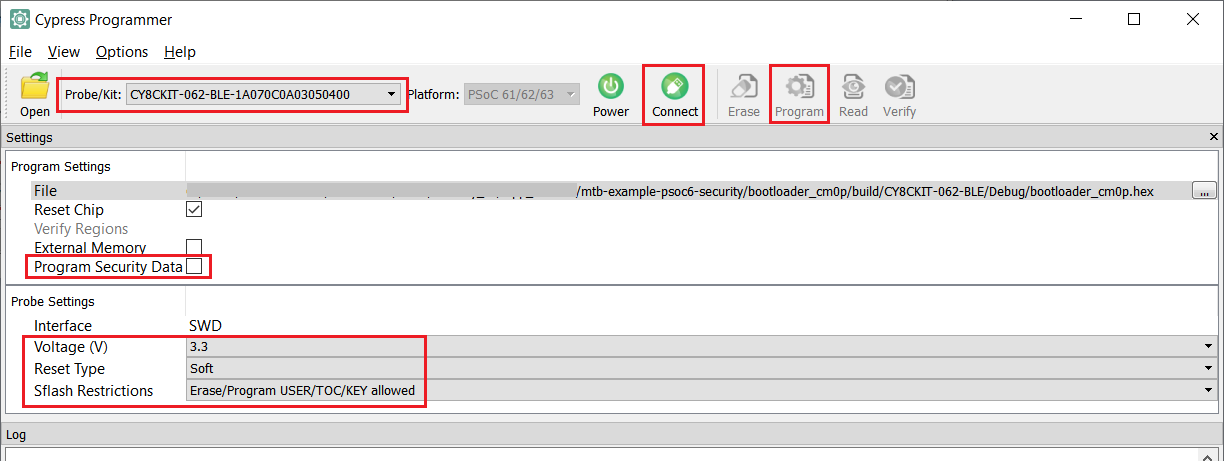The width and height of the screenshot is (1224, 461).
Task: Click the Read toolbar icon
Action: [x=853, y=86]
